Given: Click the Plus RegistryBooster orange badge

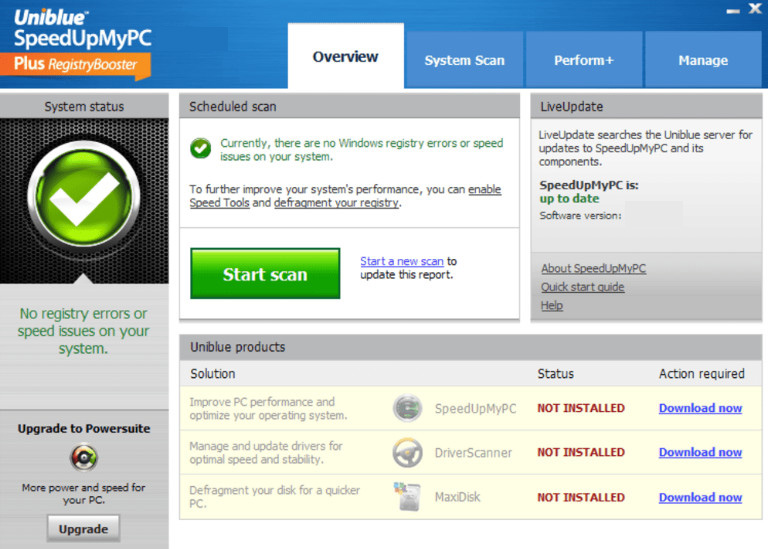Looking at the screenshot, I should [x=75, y=65].
